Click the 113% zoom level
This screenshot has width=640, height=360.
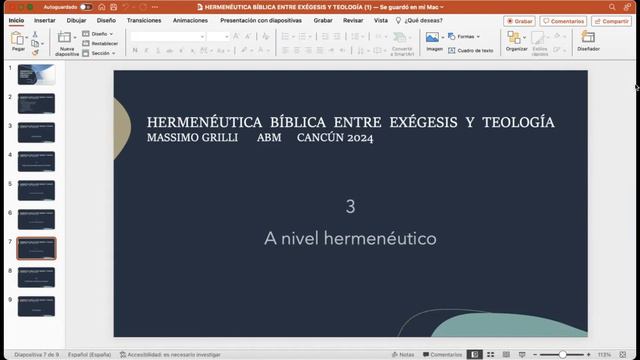(604, 355)
